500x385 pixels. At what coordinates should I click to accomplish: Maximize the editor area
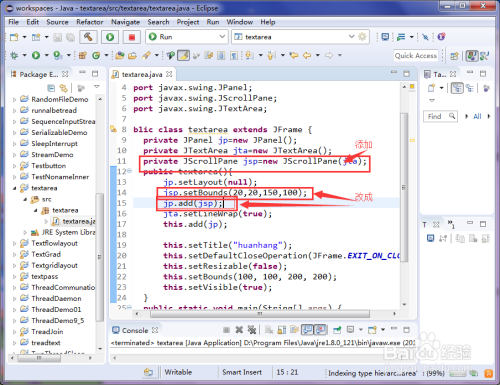(x=406, y=74)
